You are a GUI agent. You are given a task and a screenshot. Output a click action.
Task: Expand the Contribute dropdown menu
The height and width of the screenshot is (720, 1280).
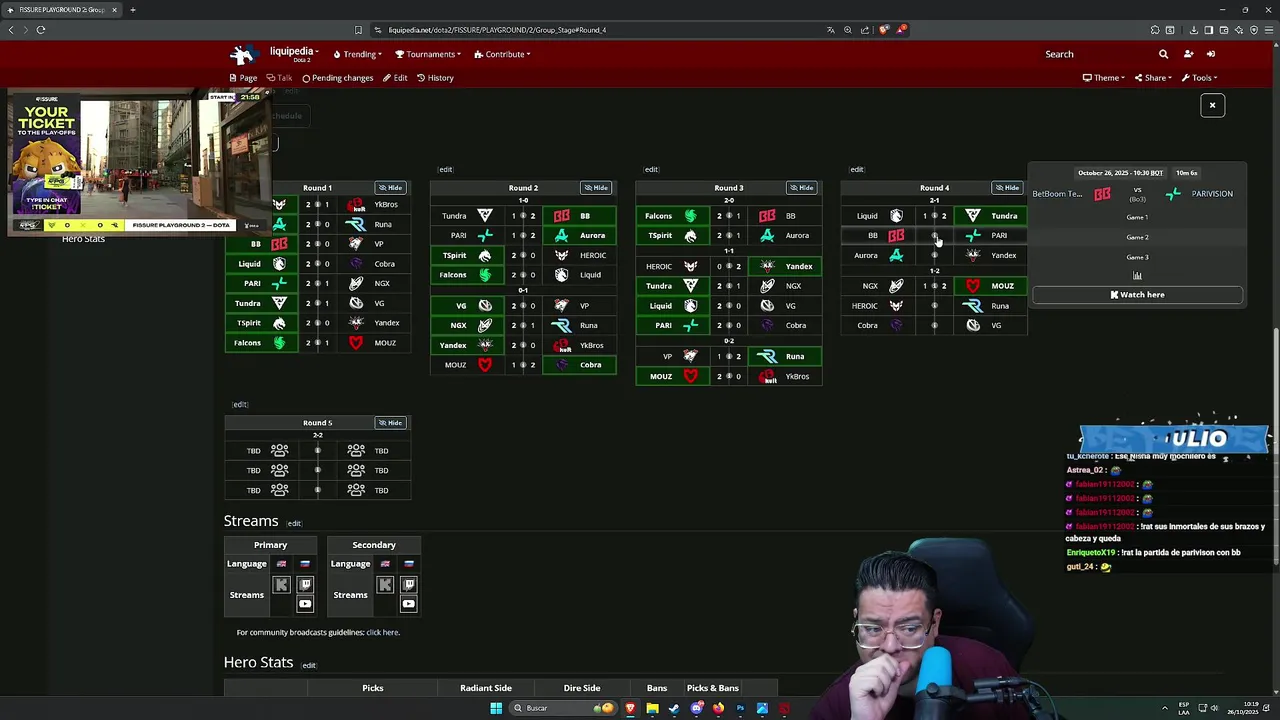tap(502, 54)
